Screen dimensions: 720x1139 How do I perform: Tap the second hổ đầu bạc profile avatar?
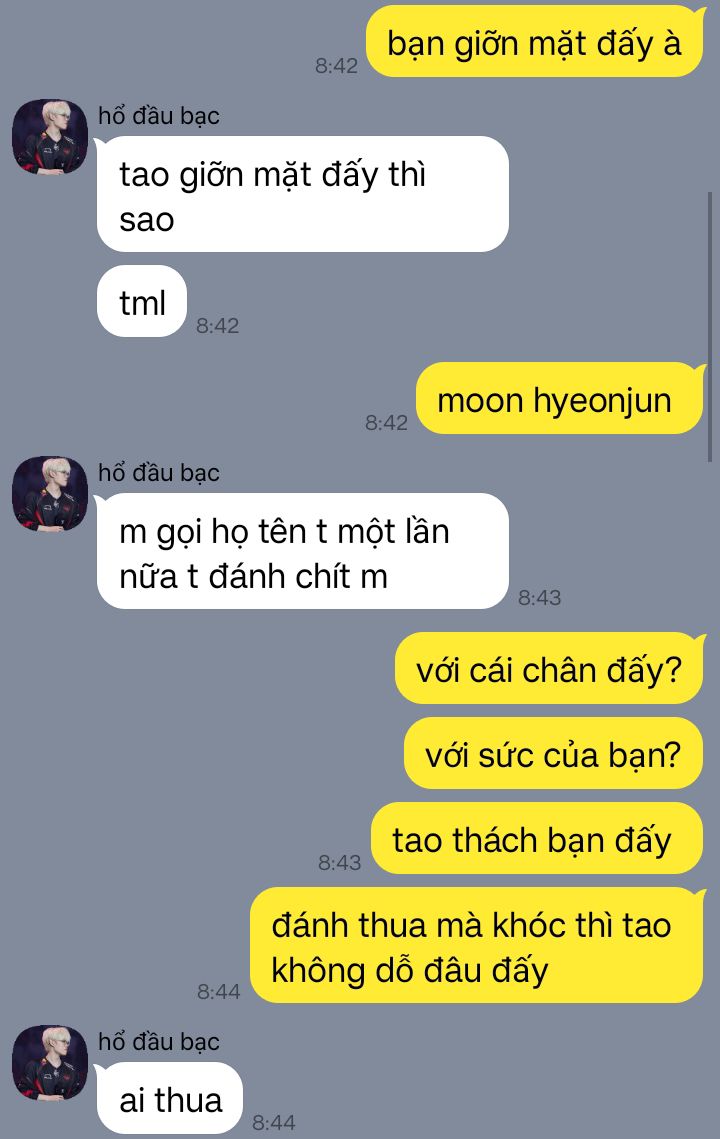pyautogui.click(x=50, y=493)
